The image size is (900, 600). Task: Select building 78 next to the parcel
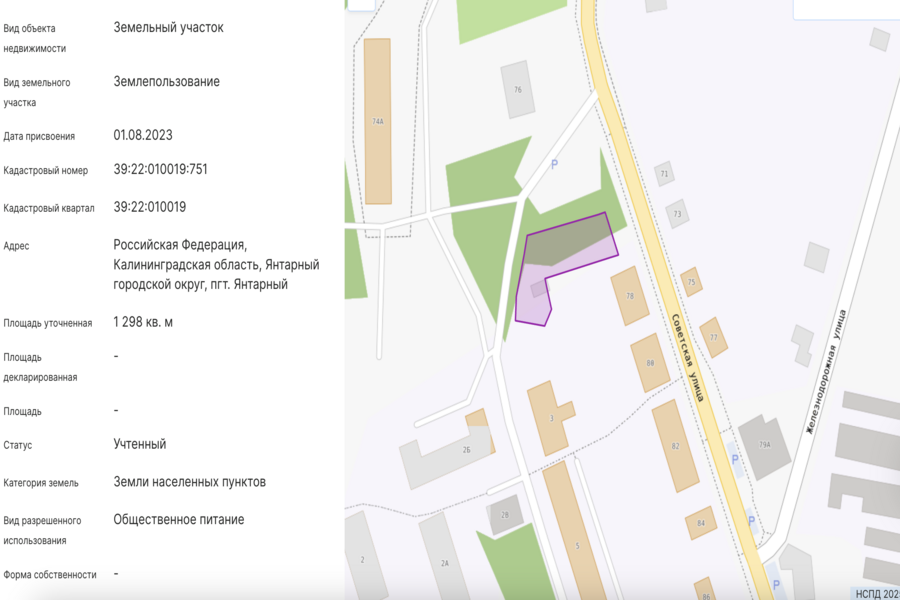(630, 296)
